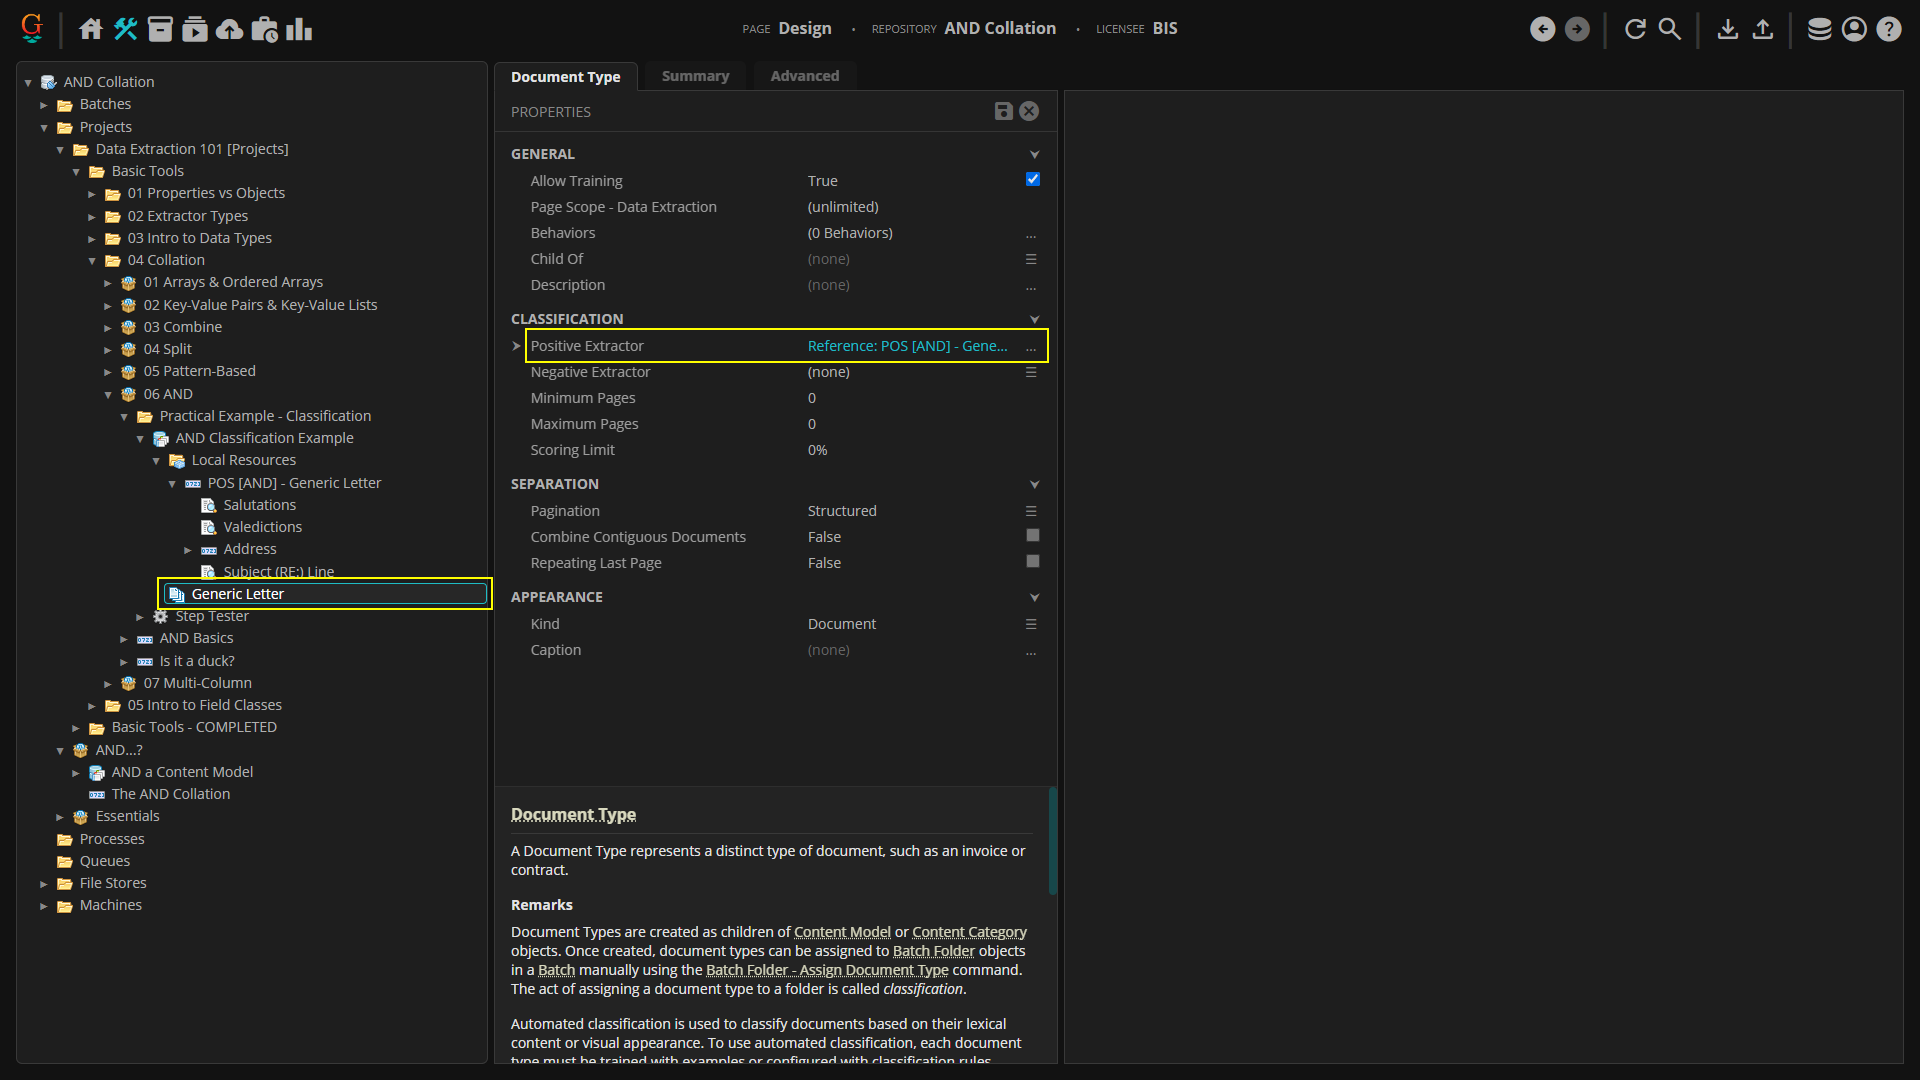
Task: Save properties with the disk icon
Action: pos(1003,111)
